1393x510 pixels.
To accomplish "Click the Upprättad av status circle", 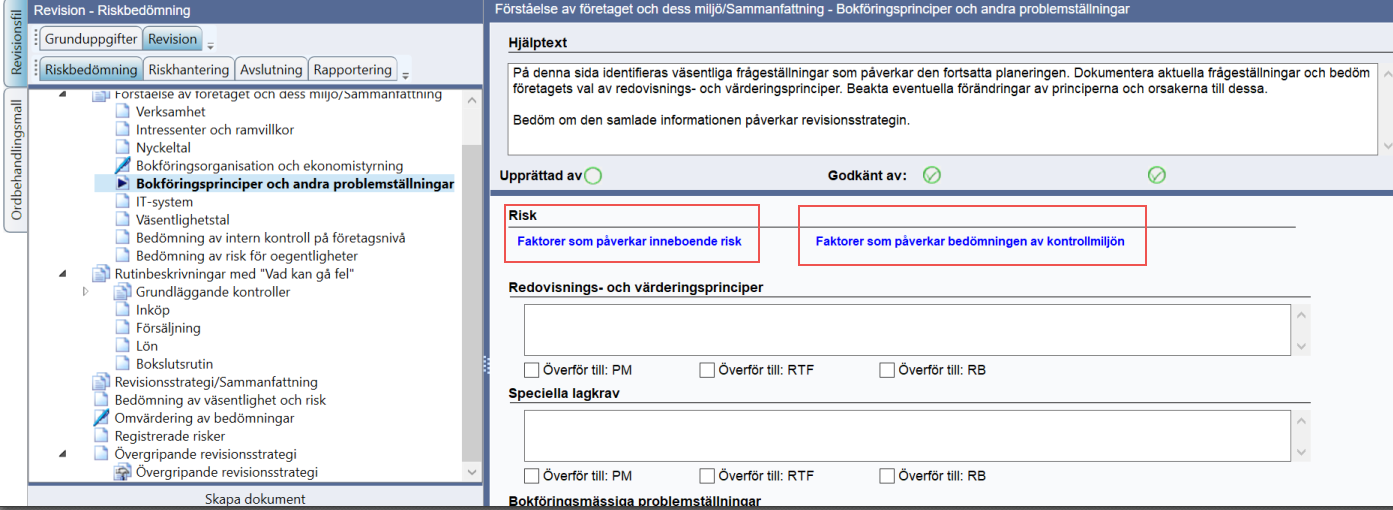I will tap(593, 176).
